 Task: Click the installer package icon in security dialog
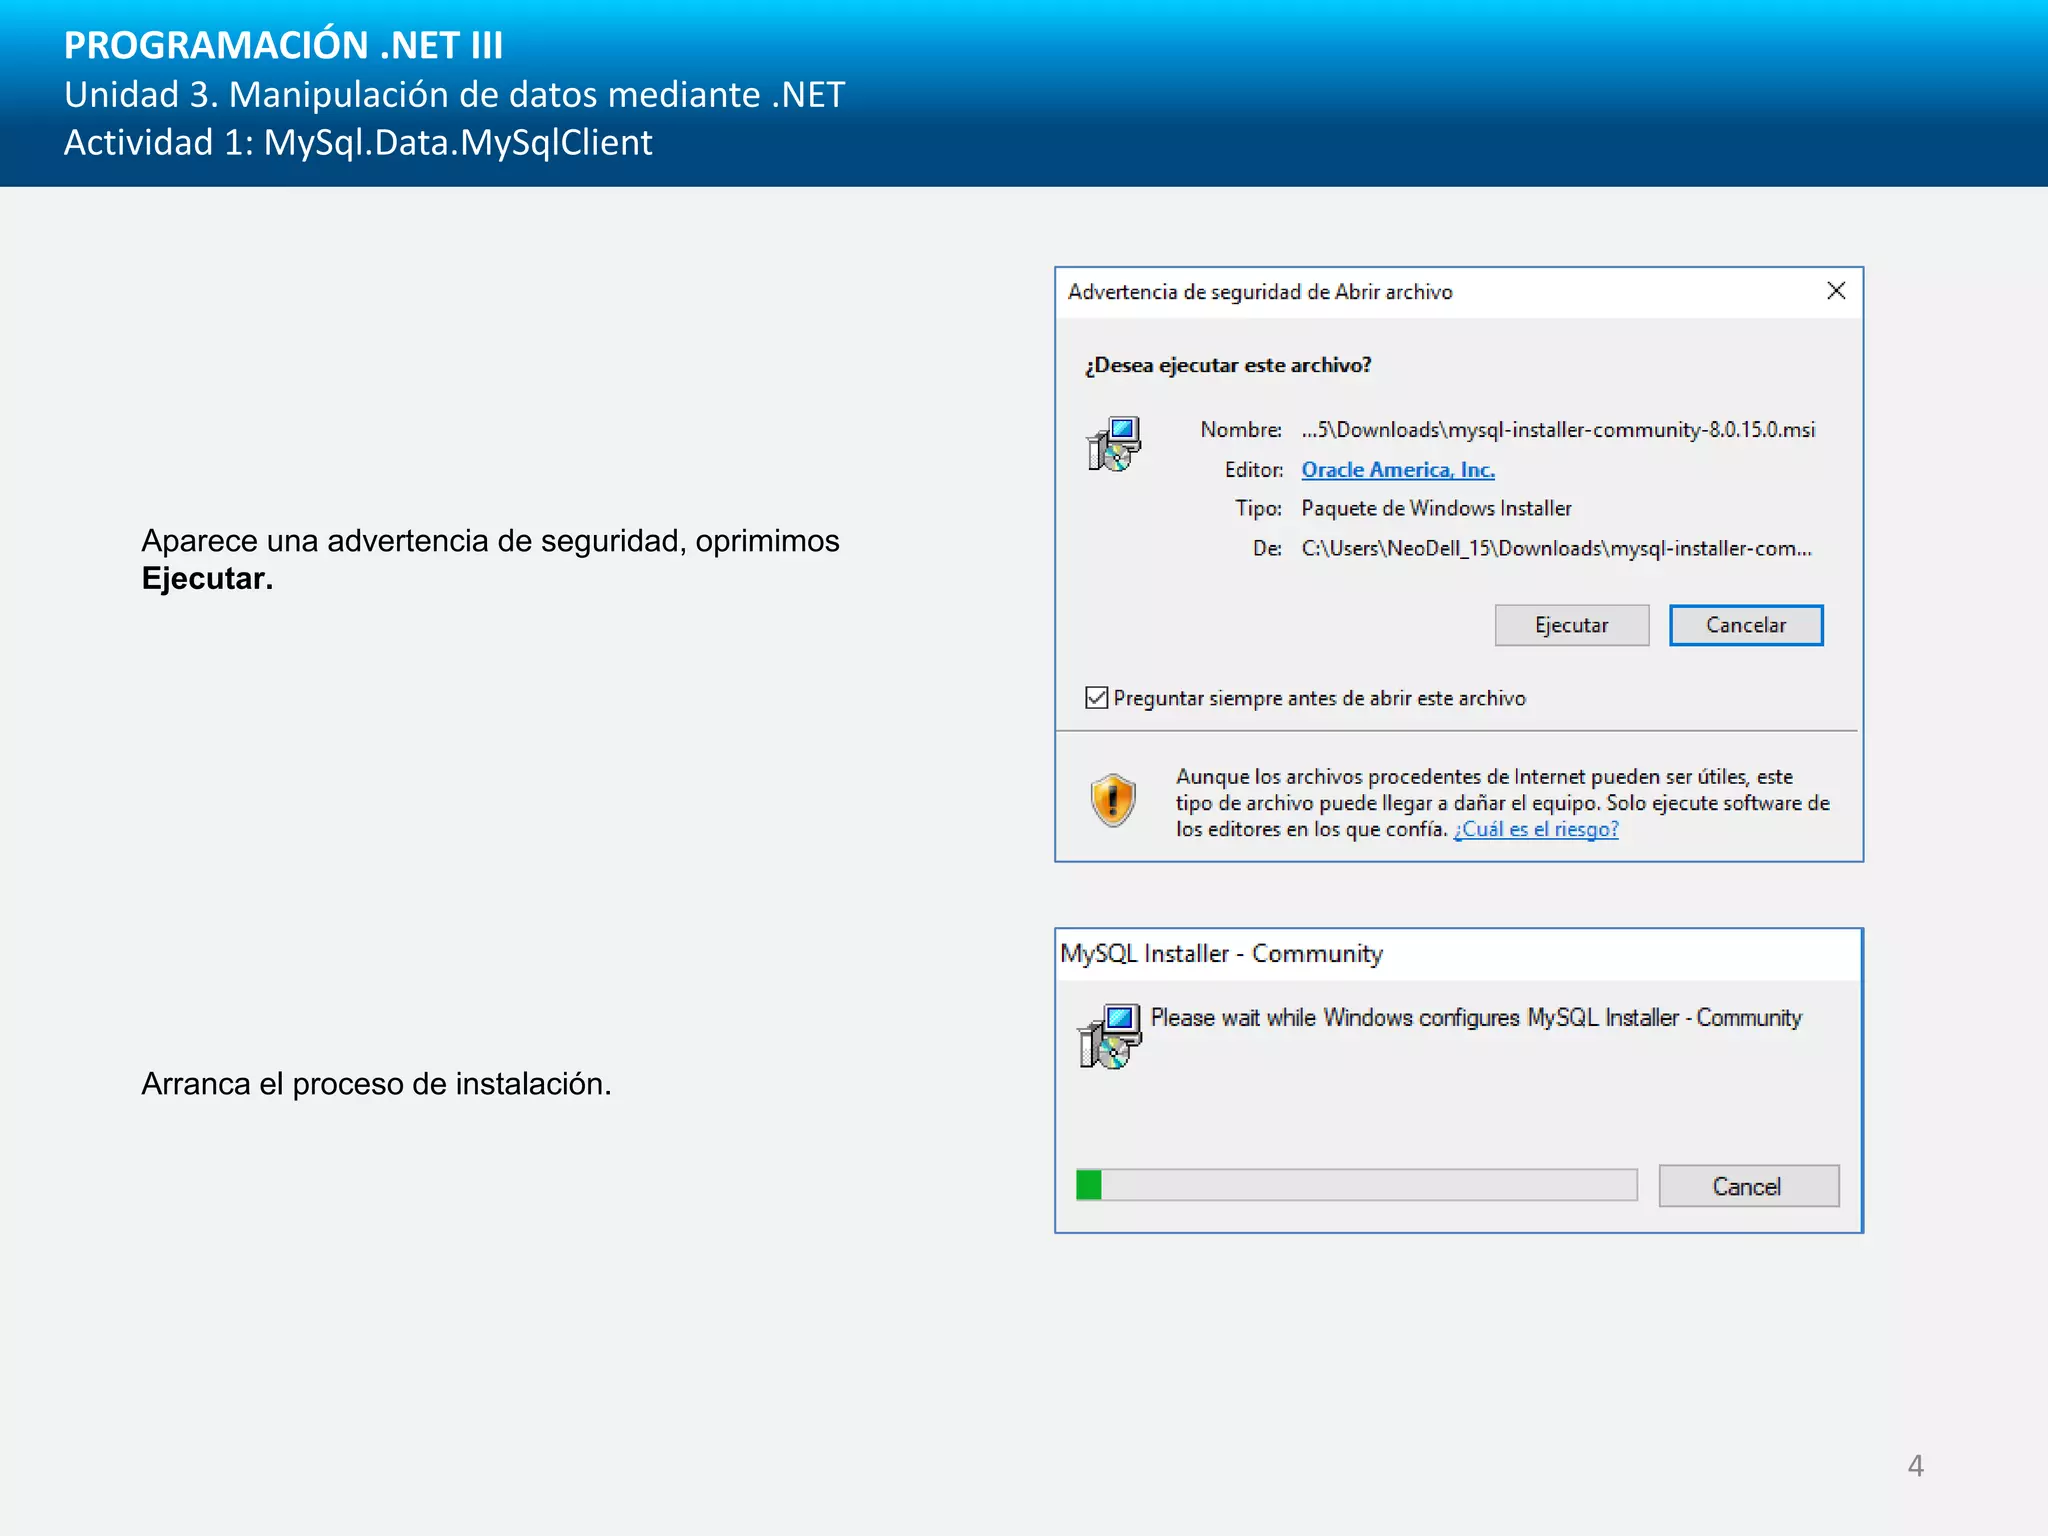pos(1114,444)
